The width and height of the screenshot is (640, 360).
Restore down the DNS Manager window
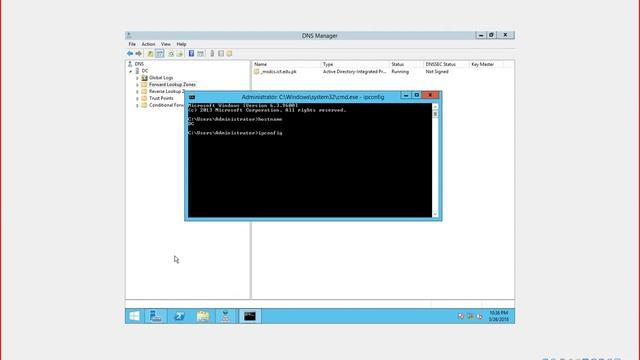pyautogui.click(x=491, y=36)
